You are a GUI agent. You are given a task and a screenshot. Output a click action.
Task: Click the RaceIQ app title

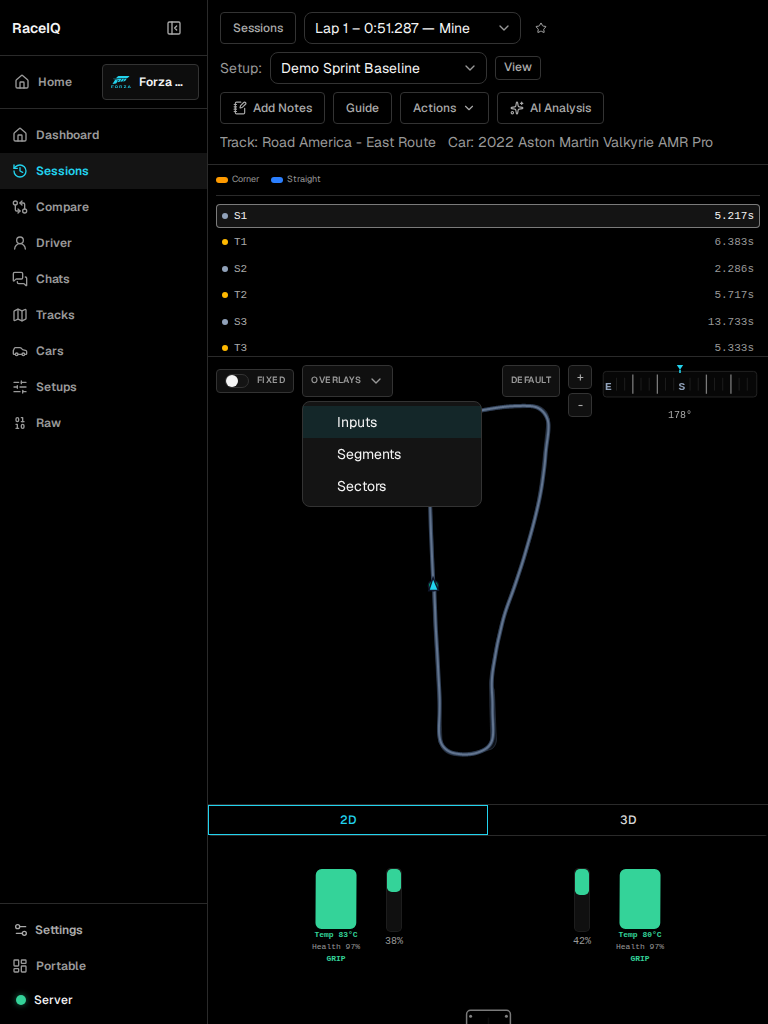[x=37, y=28]
